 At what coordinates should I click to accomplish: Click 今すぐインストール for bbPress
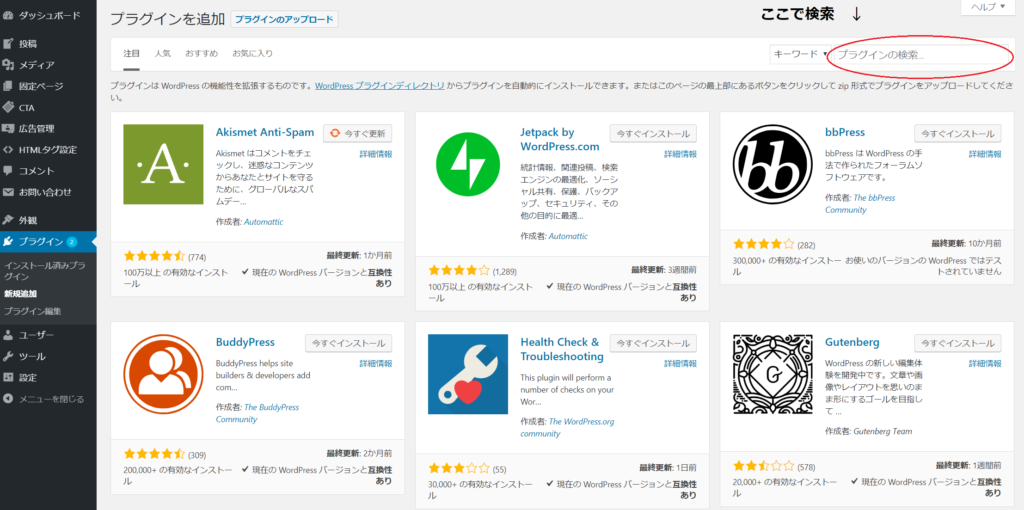958,133
